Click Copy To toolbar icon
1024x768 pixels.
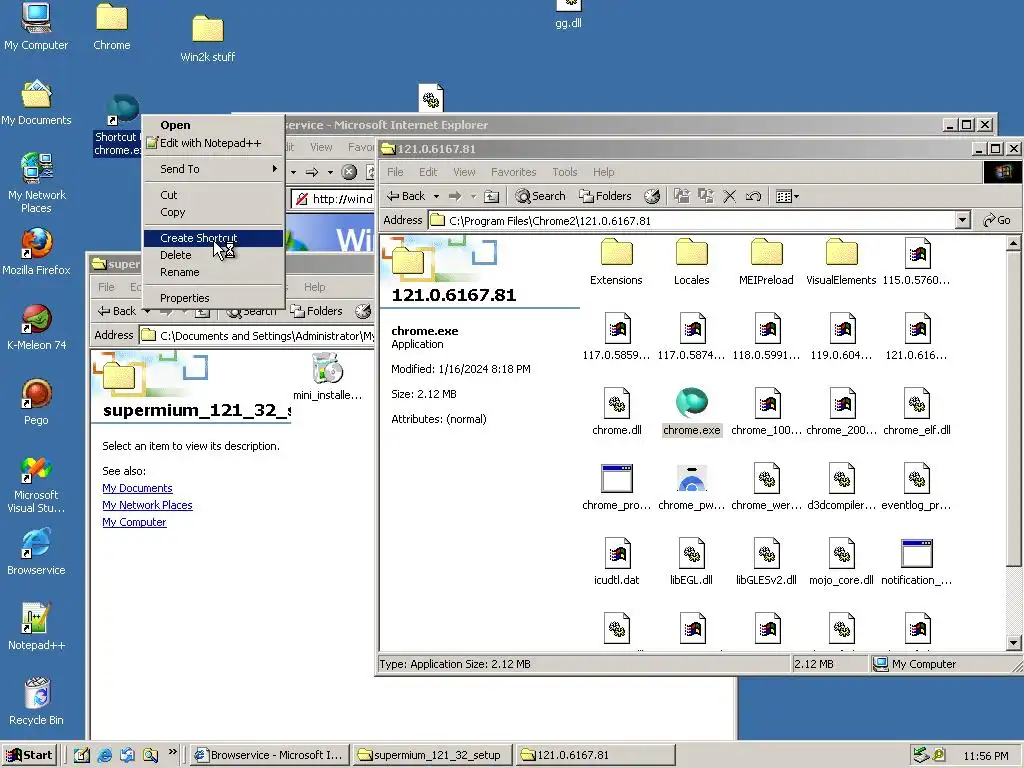click(705, 196)
